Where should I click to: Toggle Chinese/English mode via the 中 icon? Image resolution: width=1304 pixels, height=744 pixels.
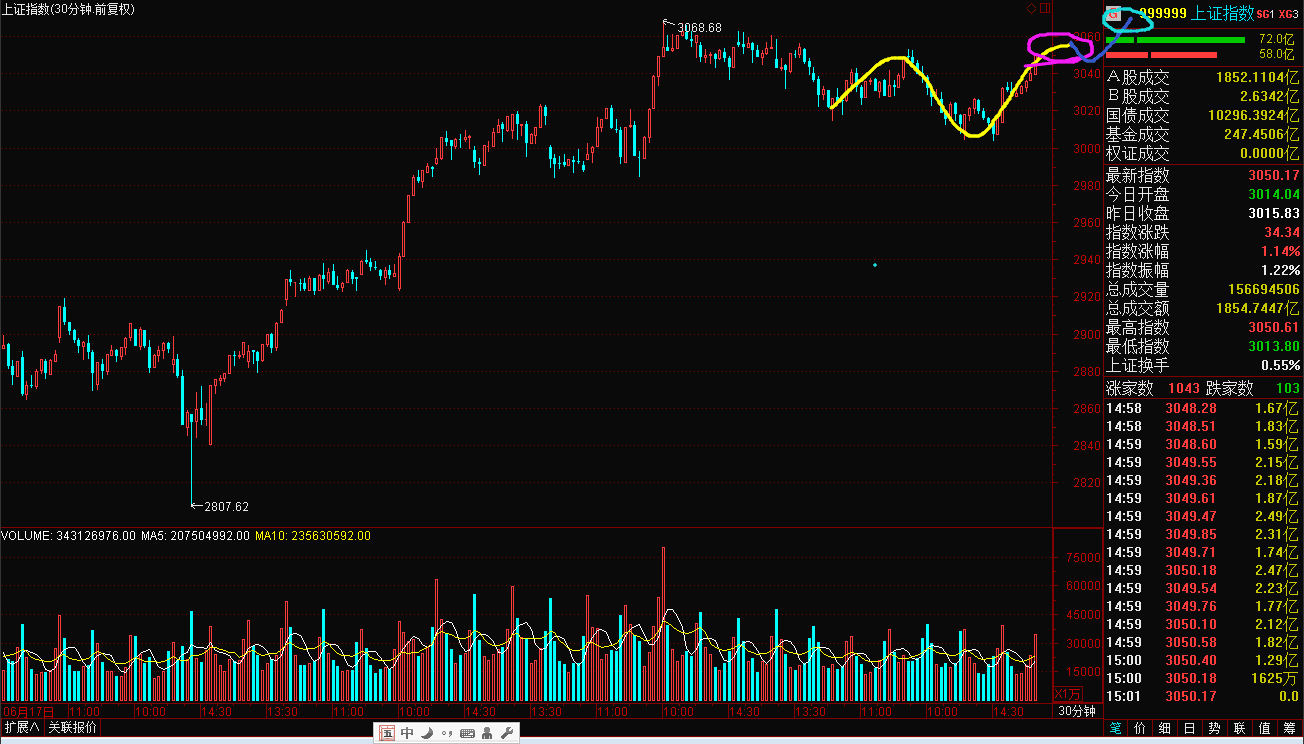click(x=407, y=733)
